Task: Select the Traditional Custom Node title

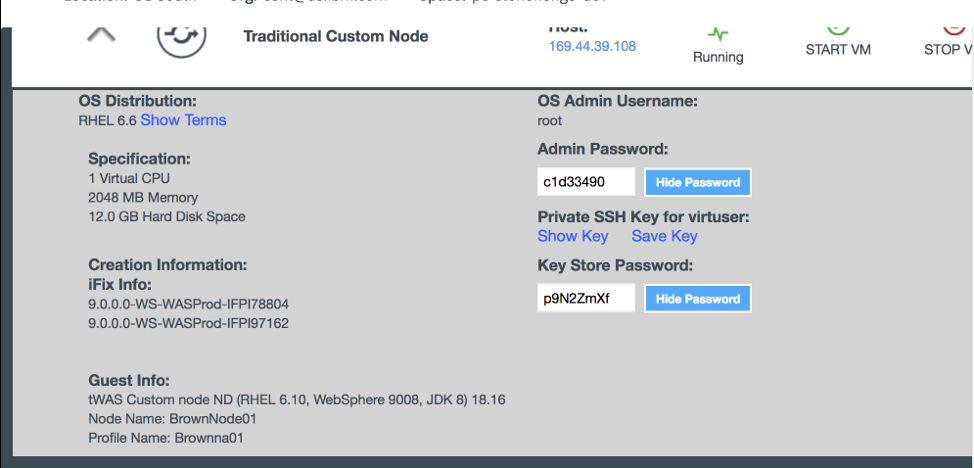Action: click(x=336, y=36)
